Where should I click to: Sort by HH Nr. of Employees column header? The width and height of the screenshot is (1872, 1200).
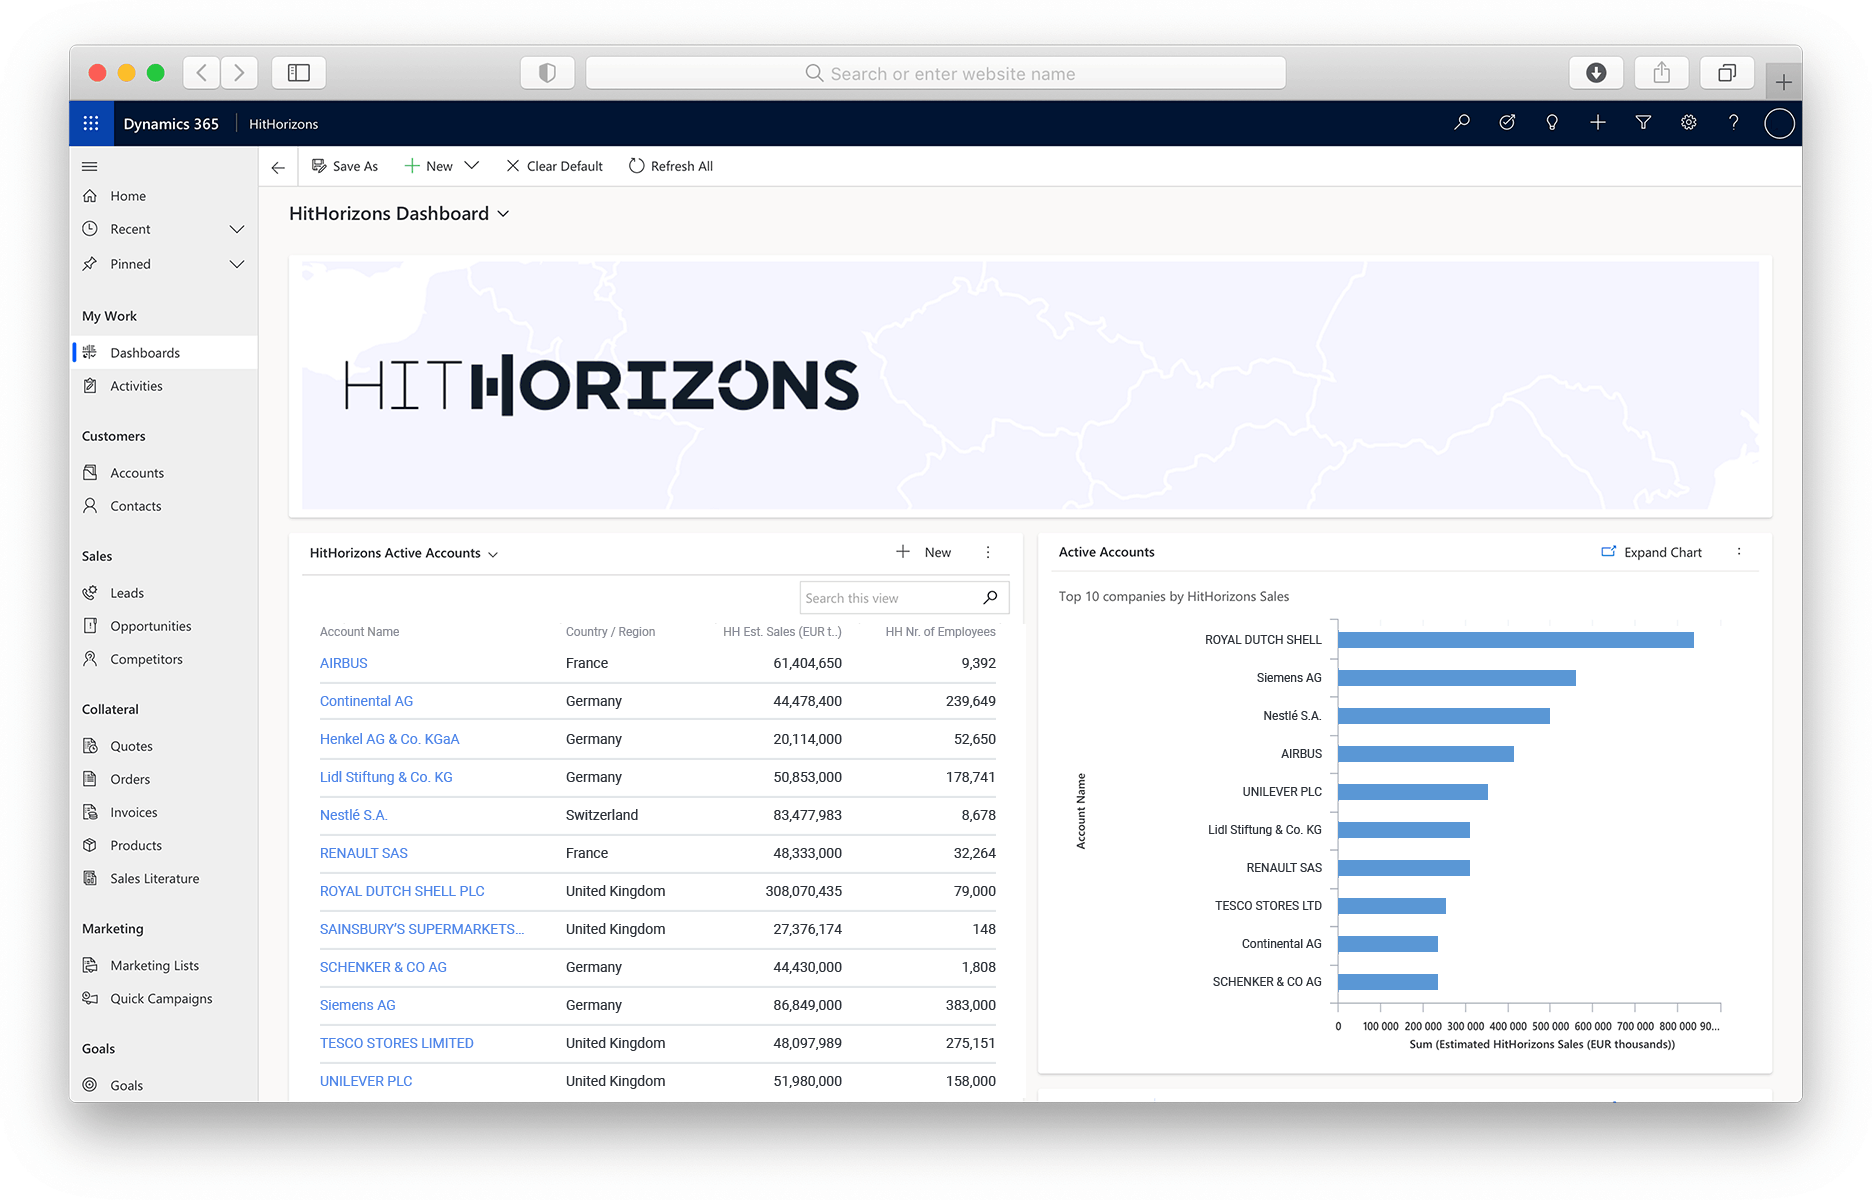point(940,632)
